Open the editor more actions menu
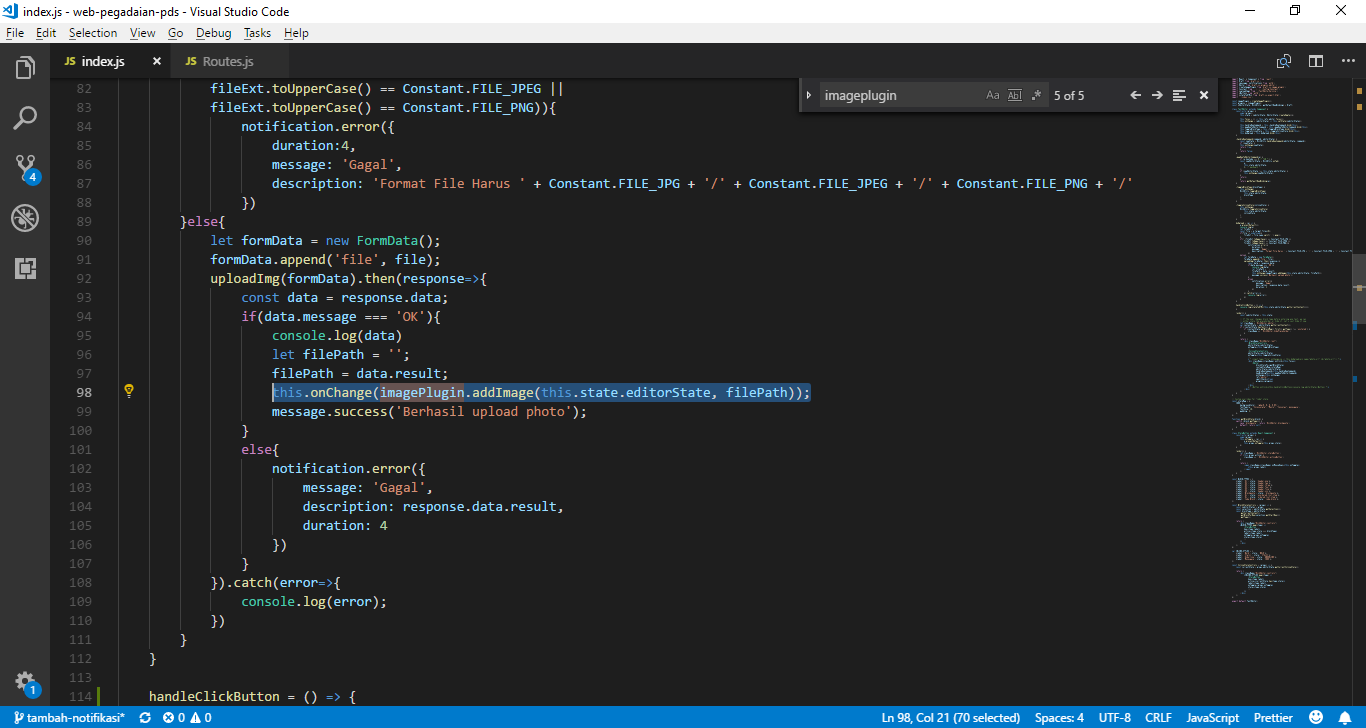Image resolution: width=1366 pixels, height=728 pixels. (1348, 60)
